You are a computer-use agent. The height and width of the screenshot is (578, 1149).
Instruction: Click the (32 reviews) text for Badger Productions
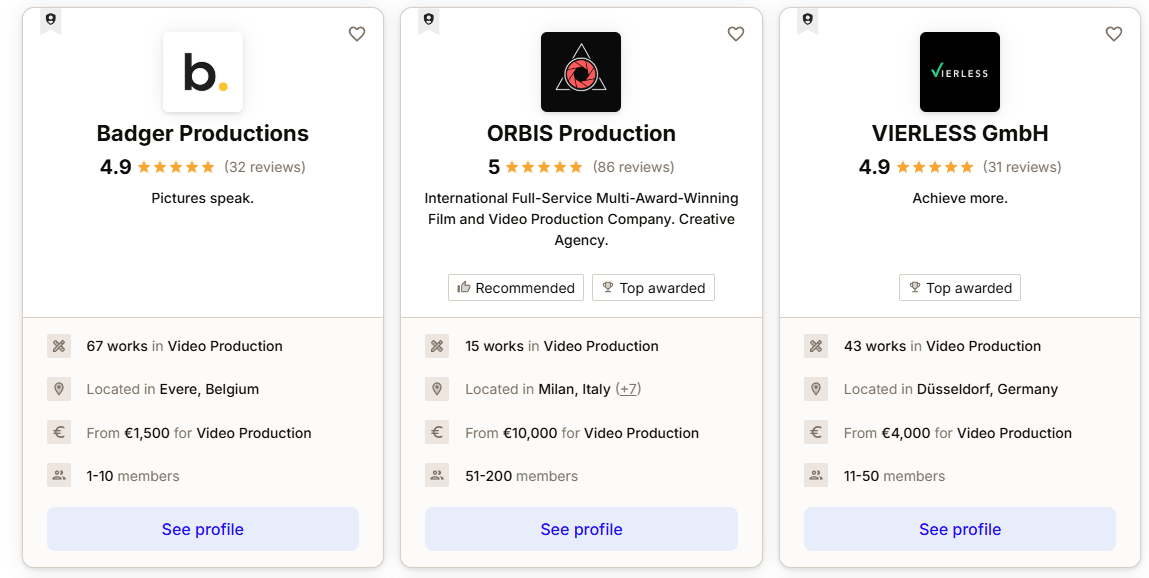(x=265, y=167)
